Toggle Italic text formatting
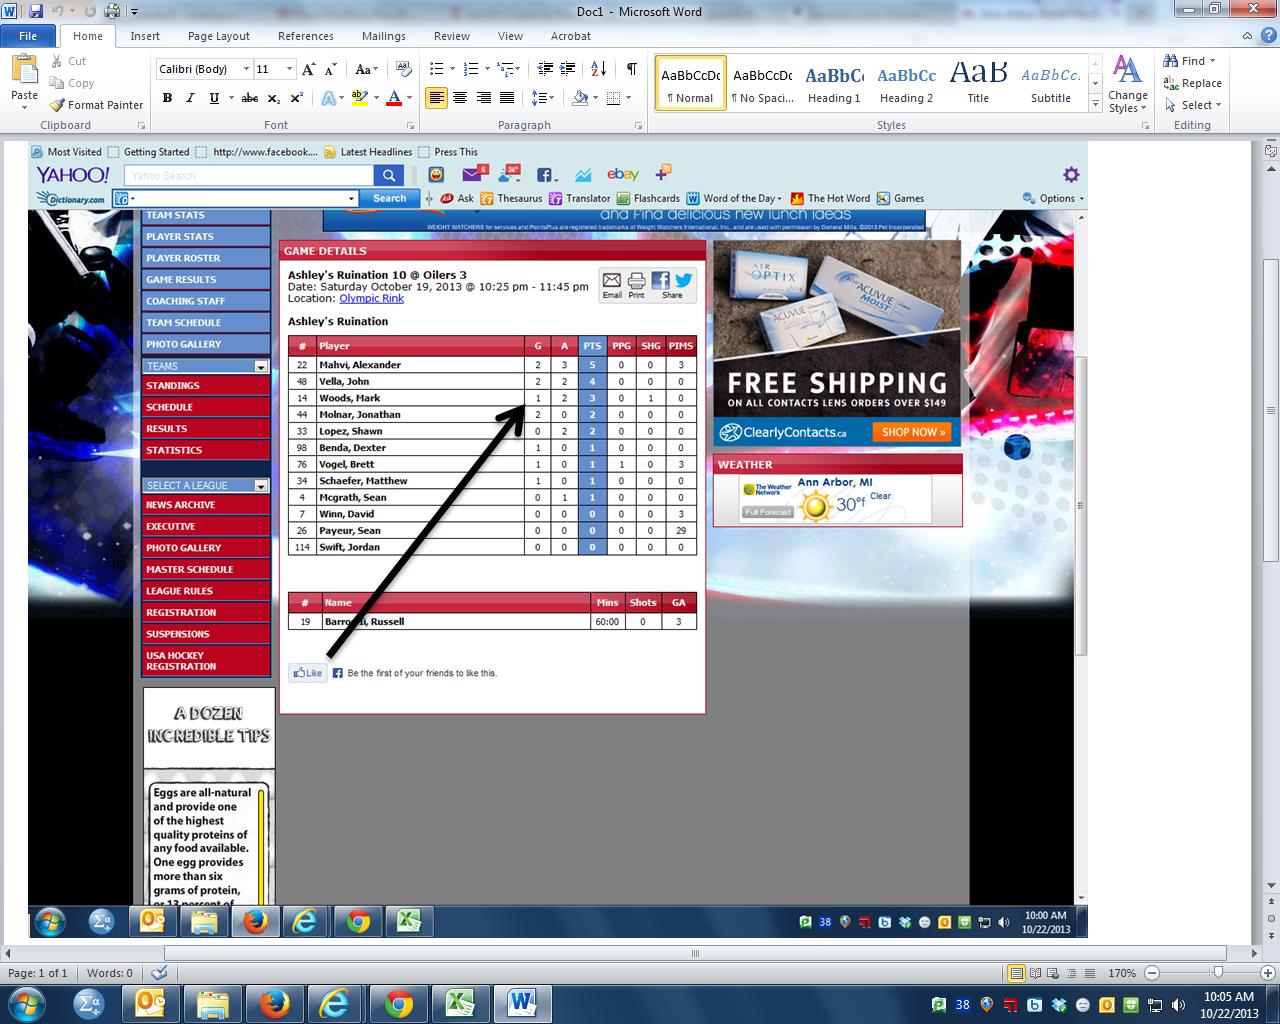 (x=190, y=98)
